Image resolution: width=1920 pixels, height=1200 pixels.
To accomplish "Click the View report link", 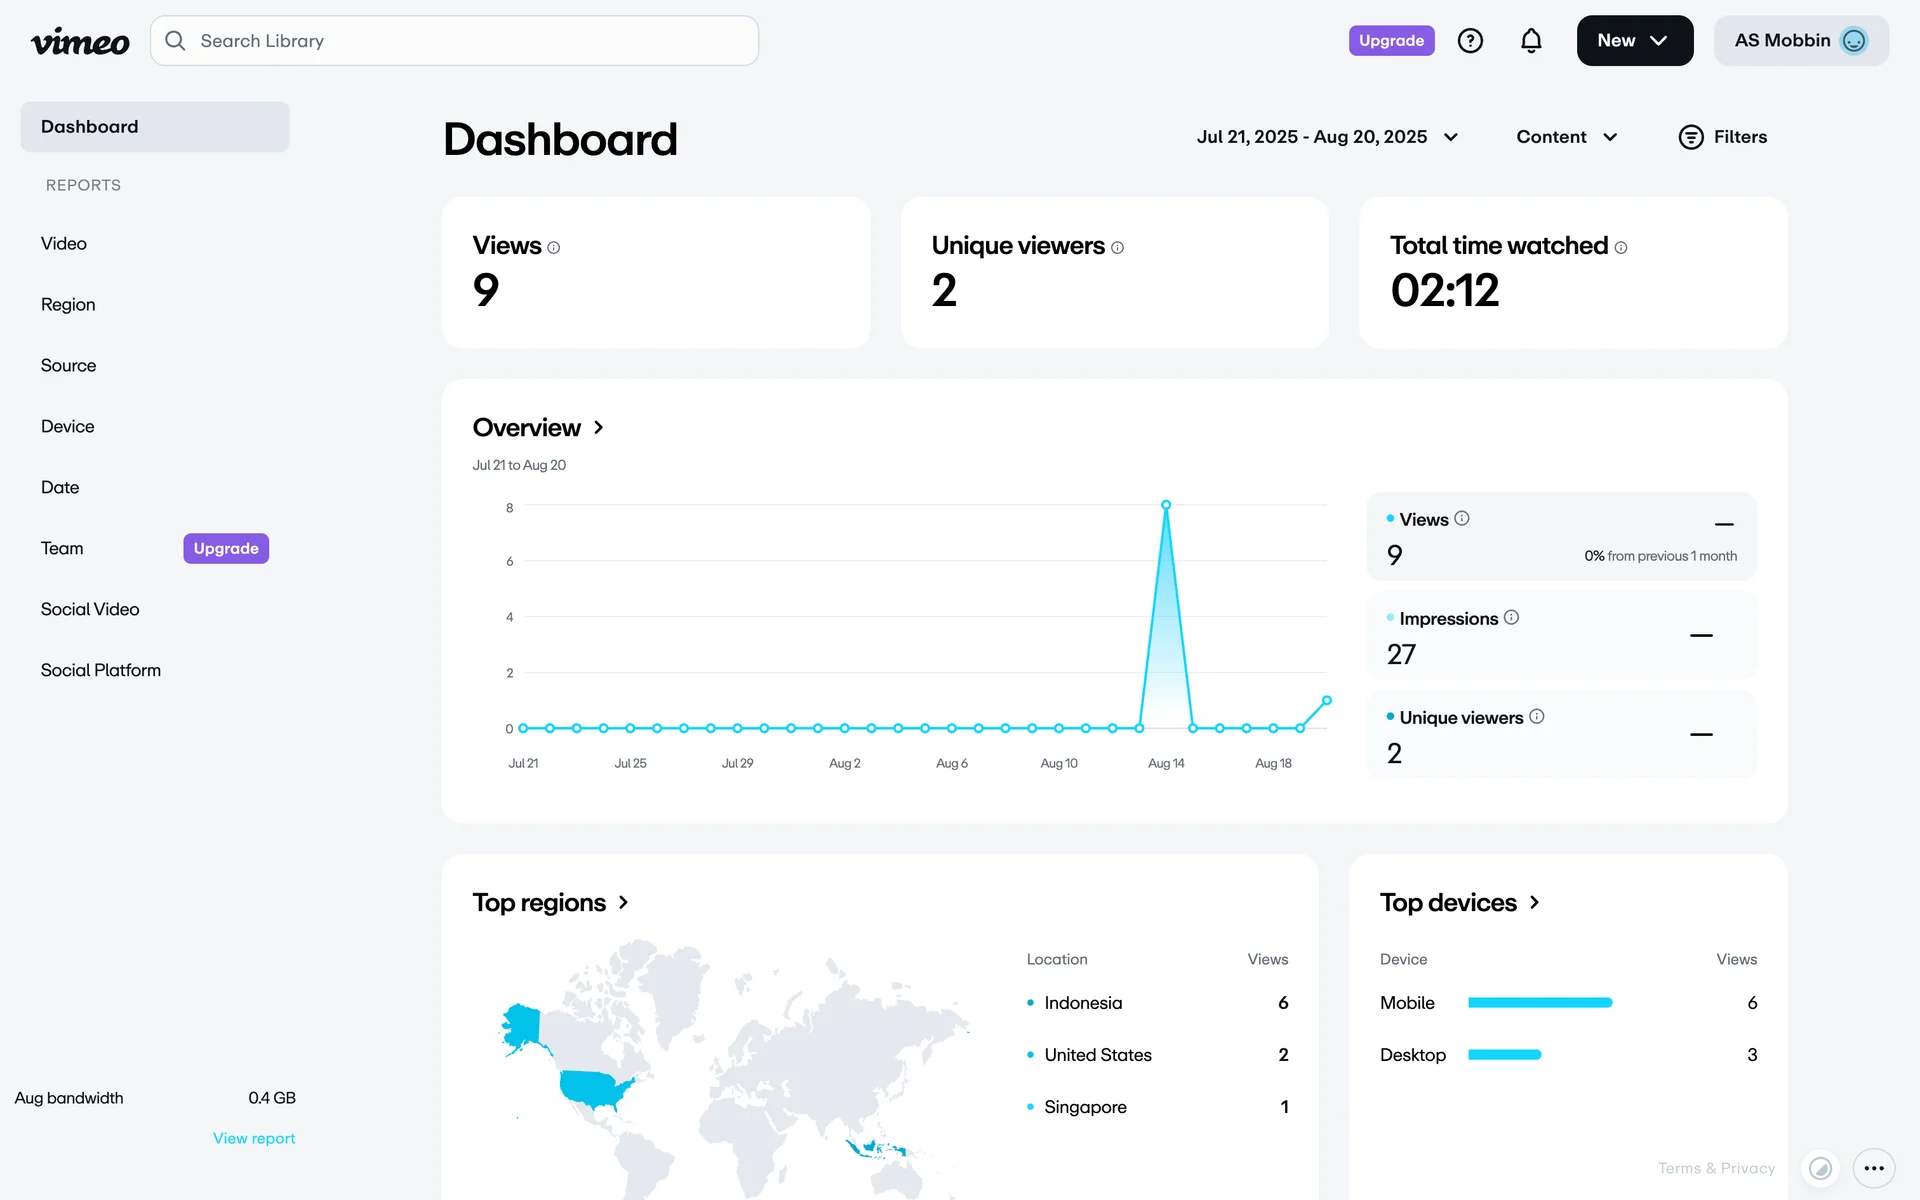I will pyautogui.click(x=254, y=1138).
